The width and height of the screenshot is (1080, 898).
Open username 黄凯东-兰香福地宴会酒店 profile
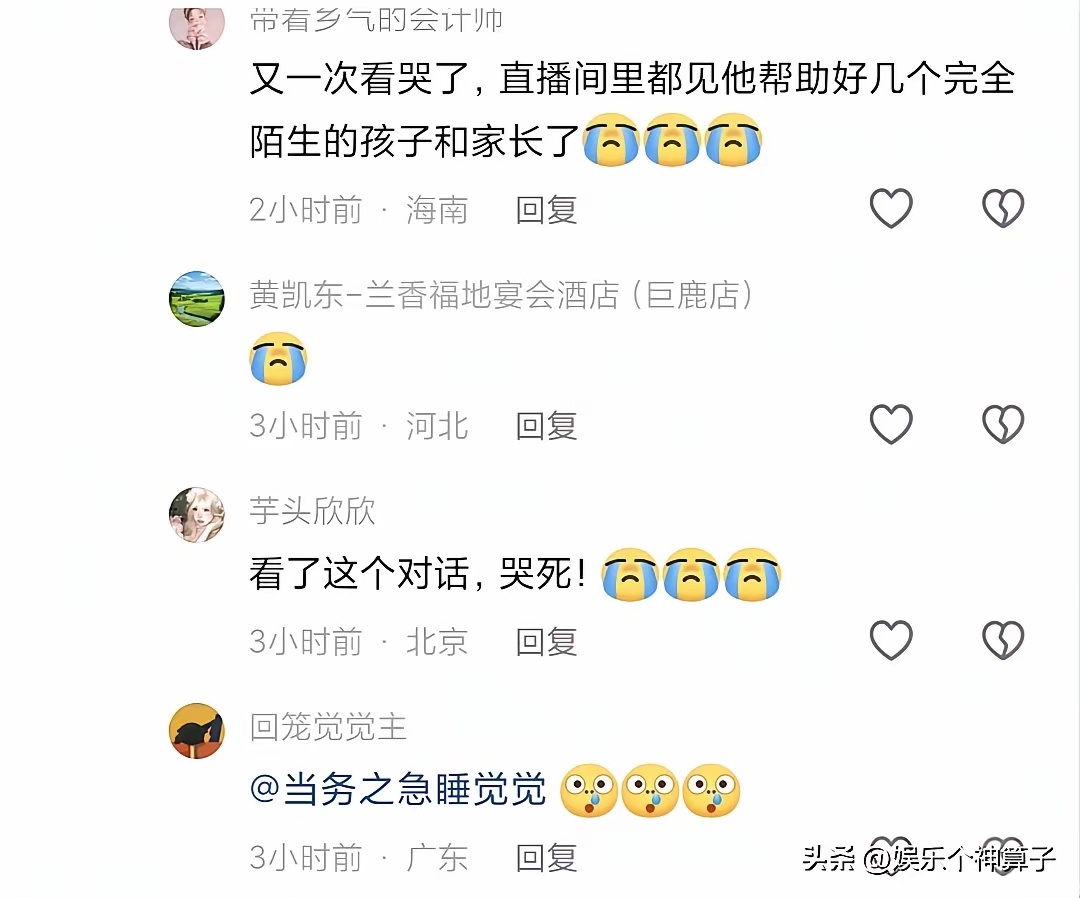point(501,295)
